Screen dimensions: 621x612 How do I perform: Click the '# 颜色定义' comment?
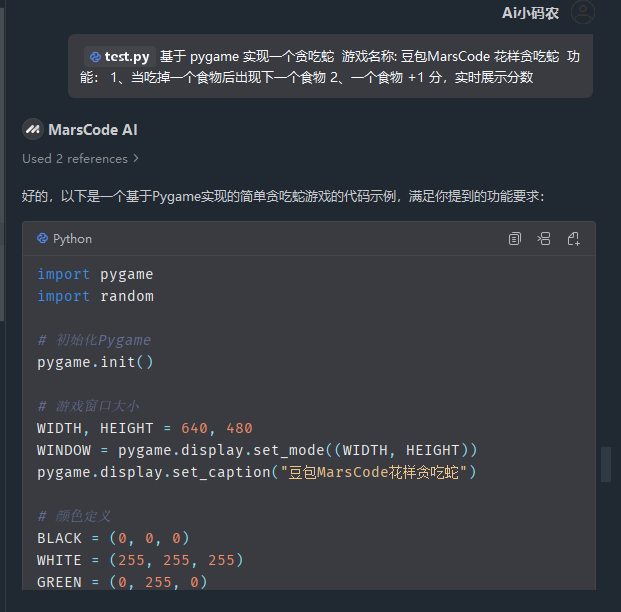click(74, 516)
